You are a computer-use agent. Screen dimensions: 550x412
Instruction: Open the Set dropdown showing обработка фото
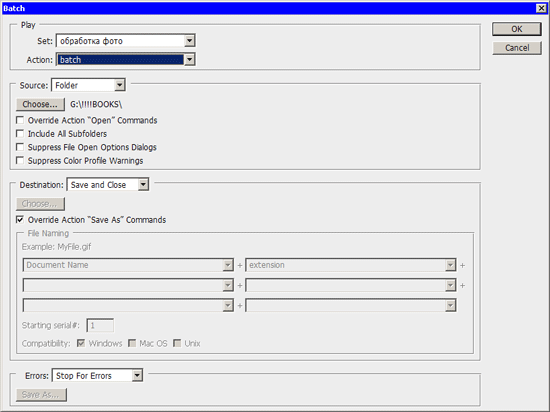[x=126, y=41]
